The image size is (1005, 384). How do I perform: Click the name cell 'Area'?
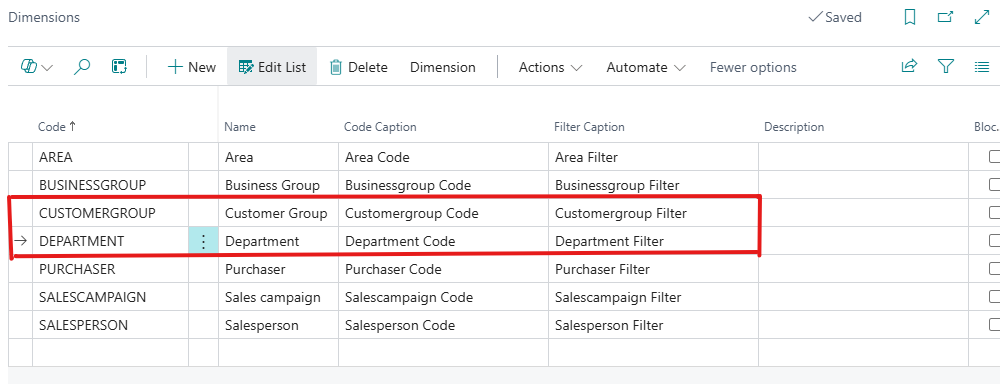pos(278,157)
